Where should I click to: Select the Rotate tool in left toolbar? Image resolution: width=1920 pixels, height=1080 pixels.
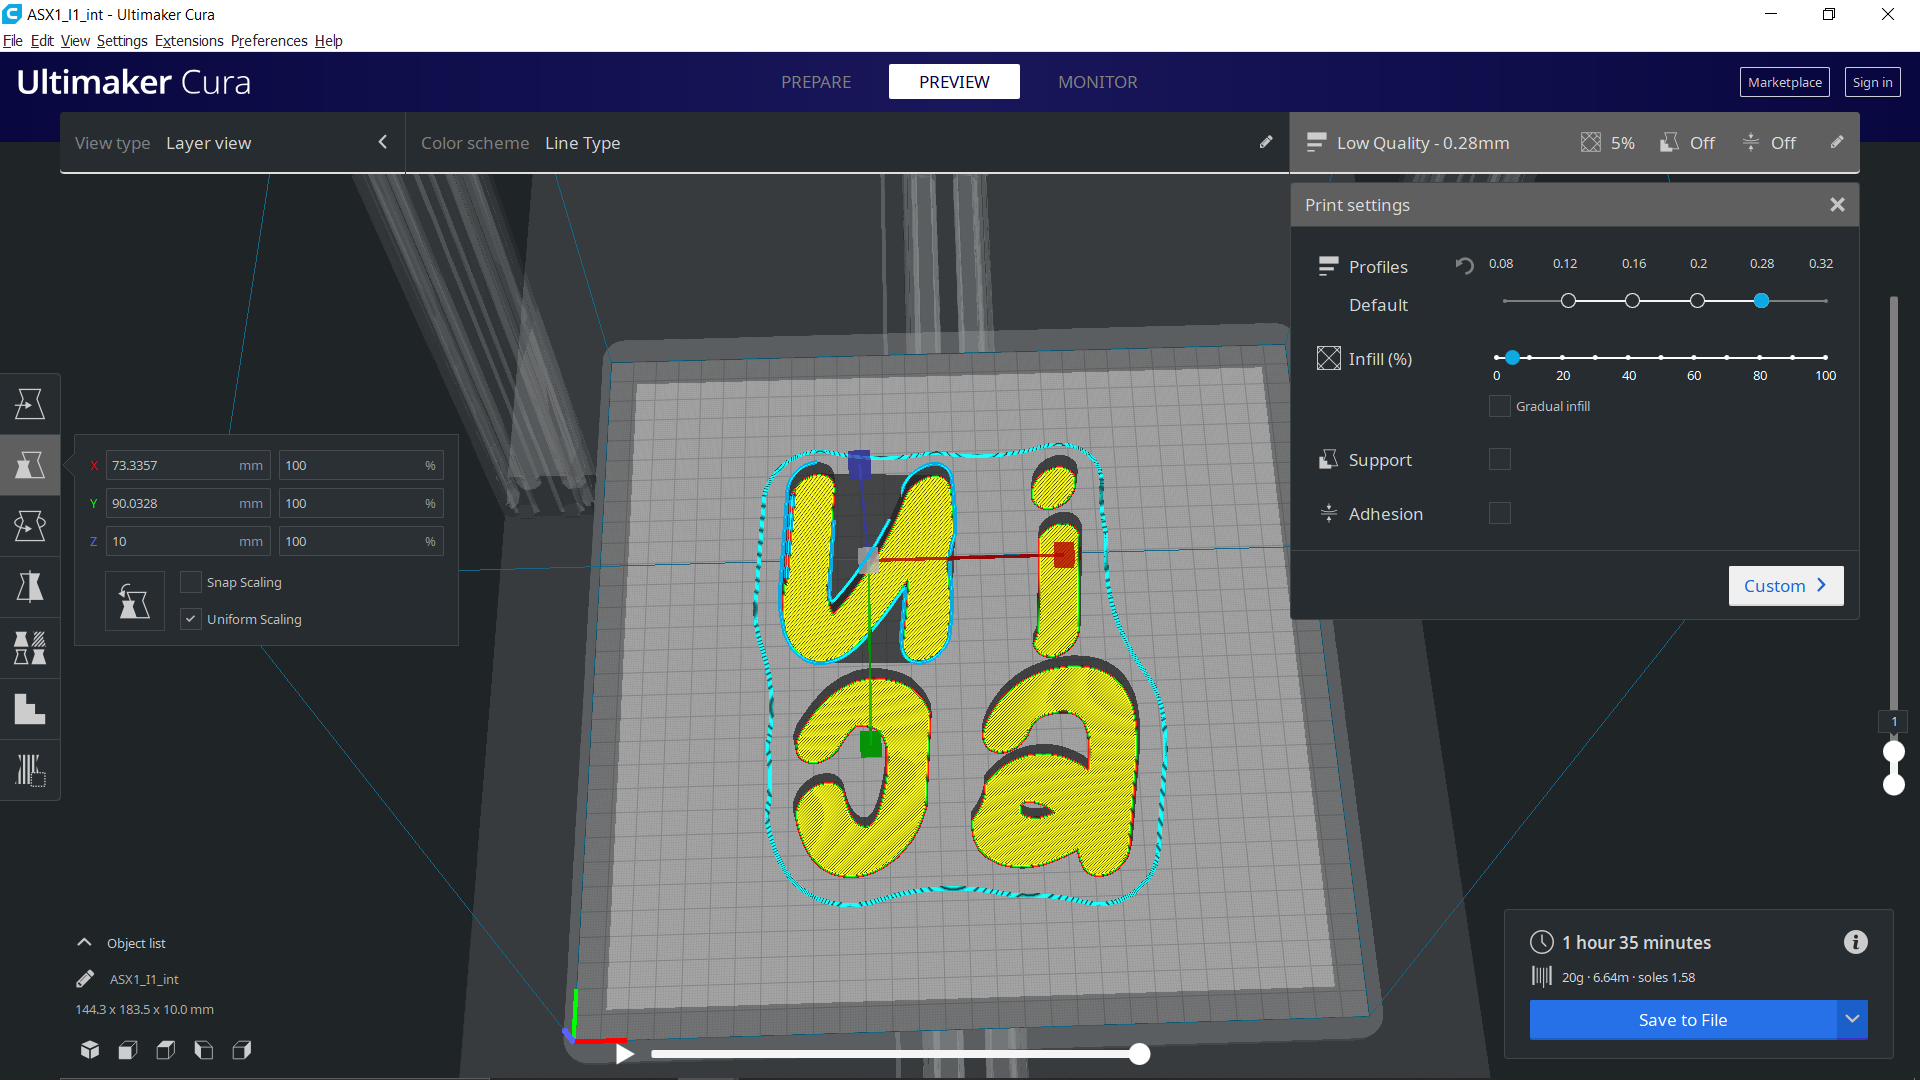pos(30,526)
